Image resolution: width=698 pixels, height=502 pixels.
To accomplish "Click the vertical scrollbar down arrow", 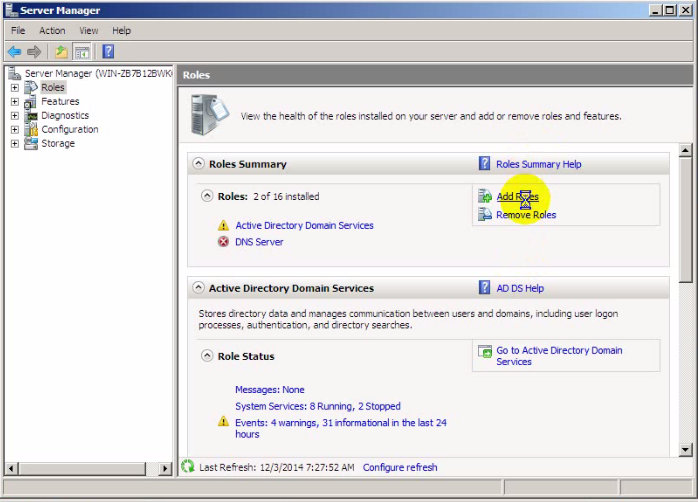I will (x=686, y=449).
